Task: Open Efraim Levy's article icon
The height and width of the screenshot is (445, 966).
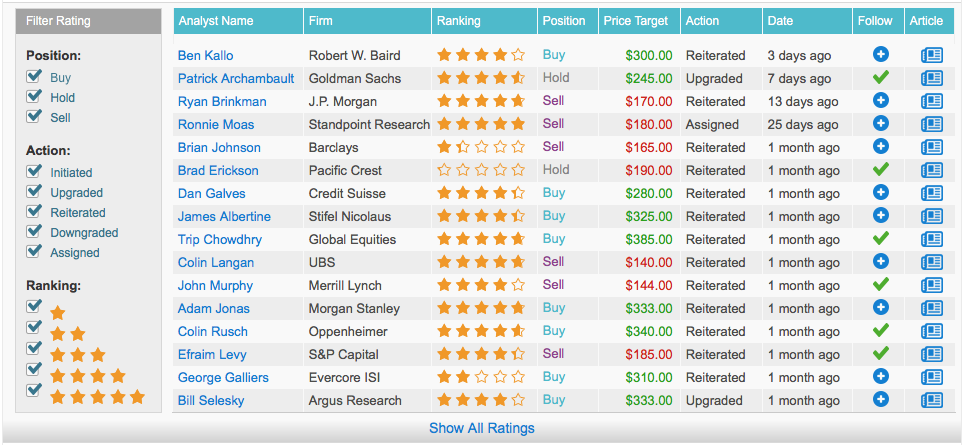Action: (932, 354)
